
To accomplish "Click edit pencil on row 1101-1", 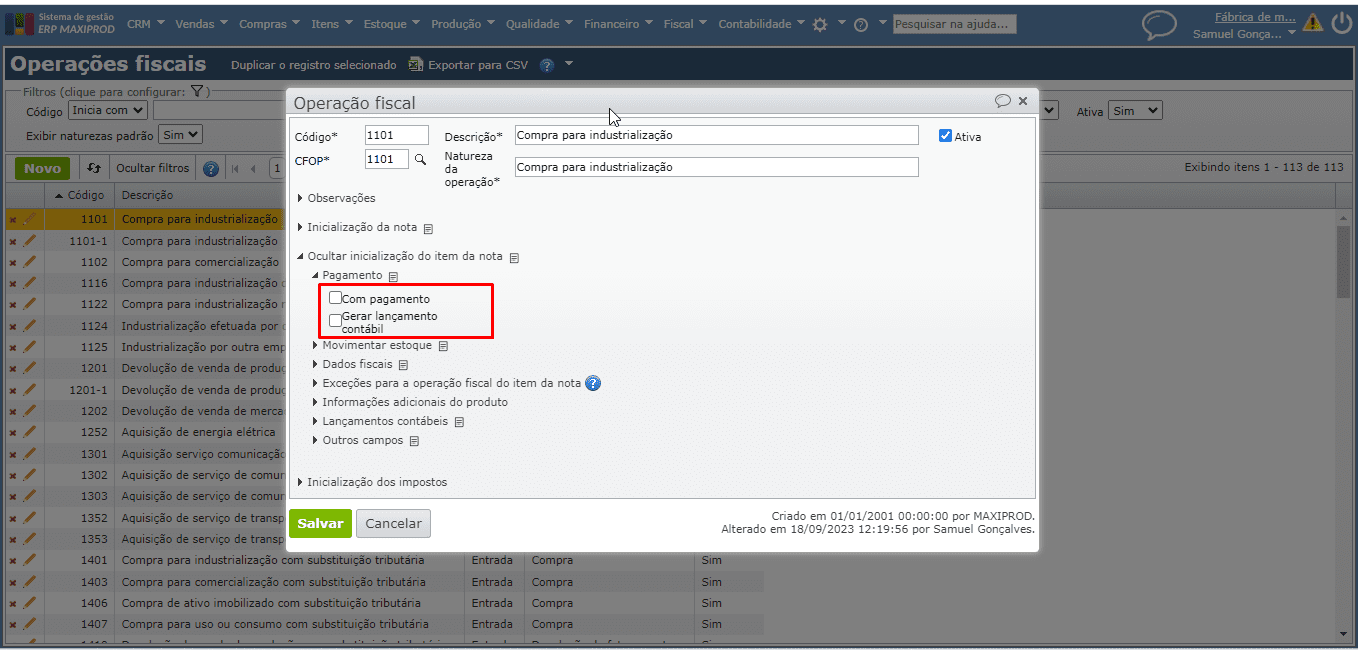I will 29,240.
